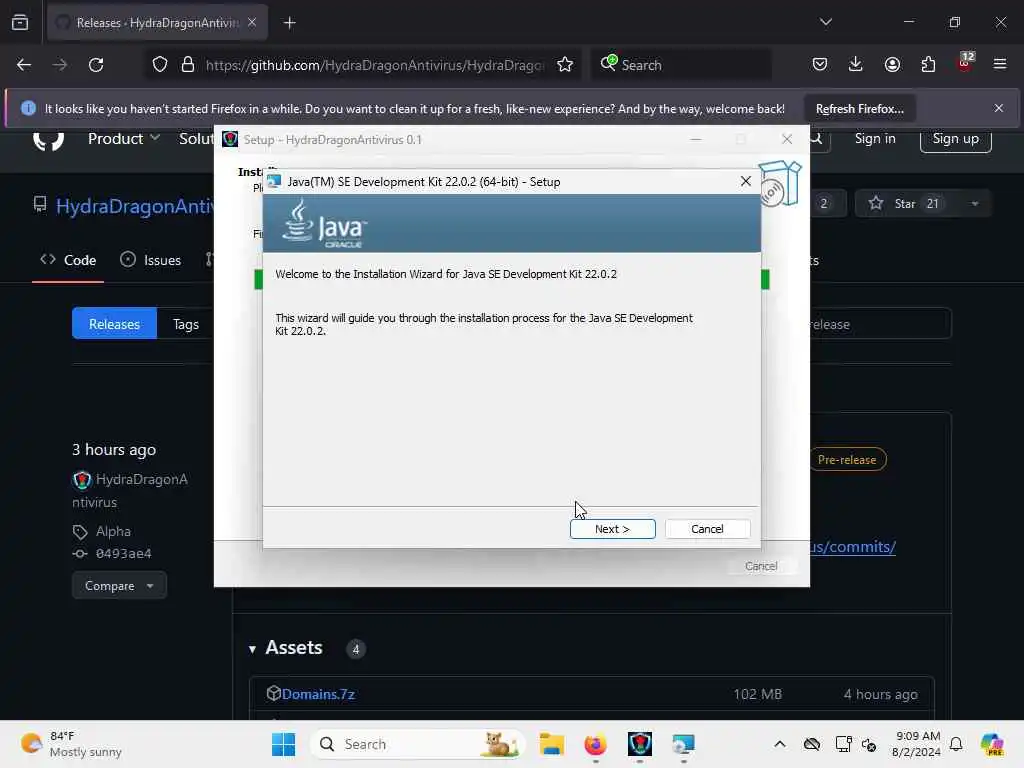
Task: Open extension icon with 12 badge
Action: coord(965,63)
